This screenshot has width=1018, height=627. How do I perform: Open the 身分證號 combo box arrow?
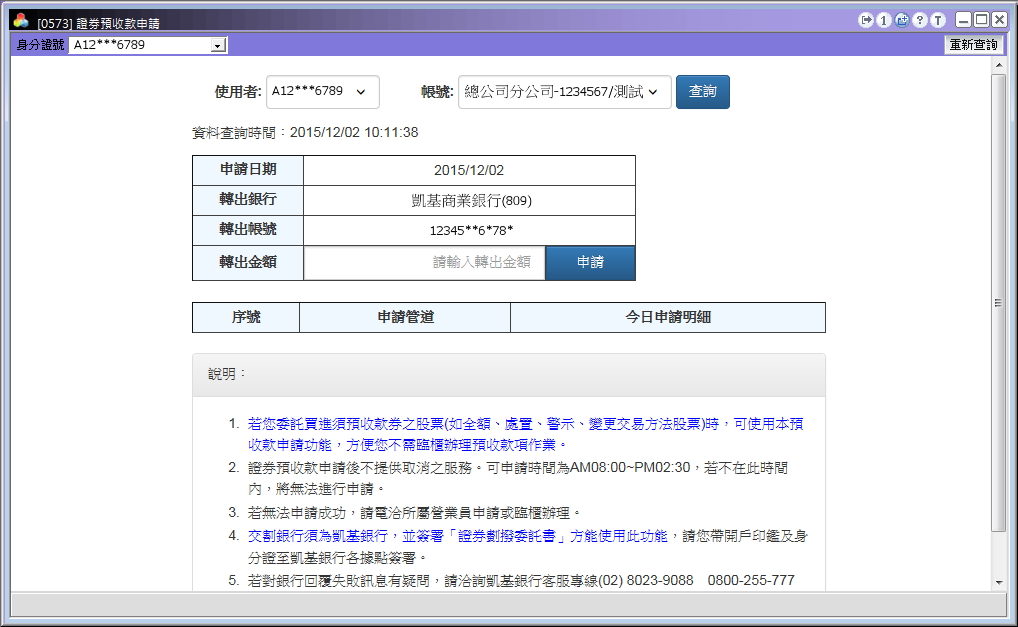(218, 45)
